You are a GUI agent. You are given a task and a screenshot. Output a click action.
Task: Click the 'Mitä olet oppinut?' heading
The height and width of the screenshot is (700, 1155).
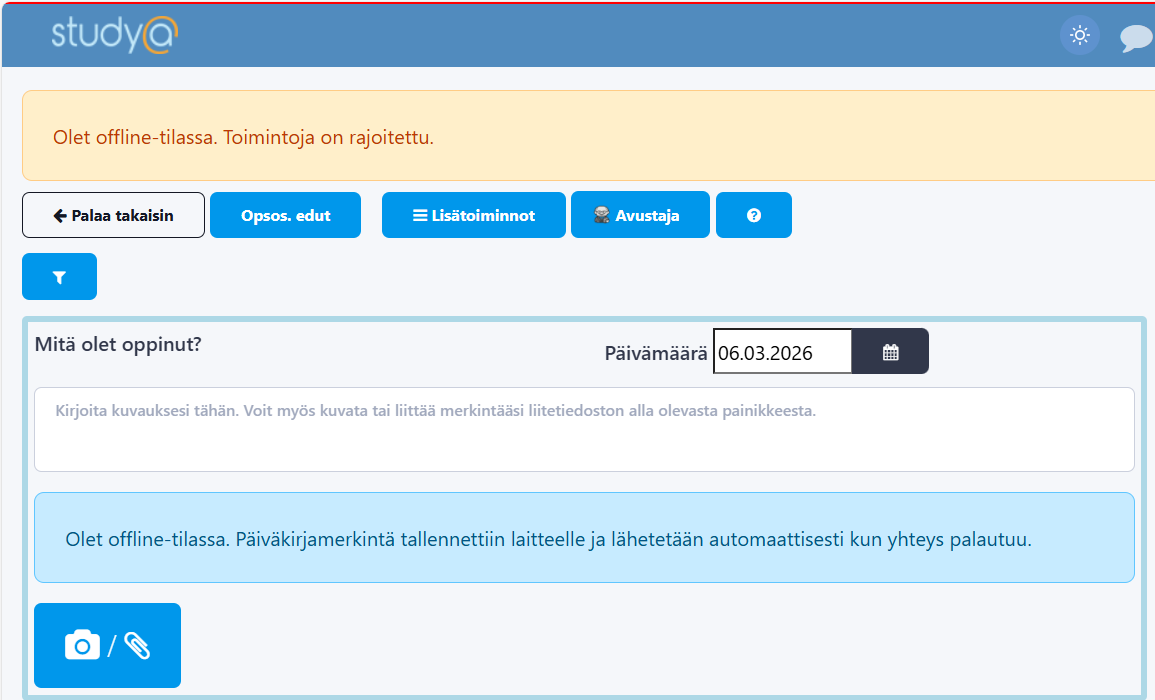click(118, 345)
